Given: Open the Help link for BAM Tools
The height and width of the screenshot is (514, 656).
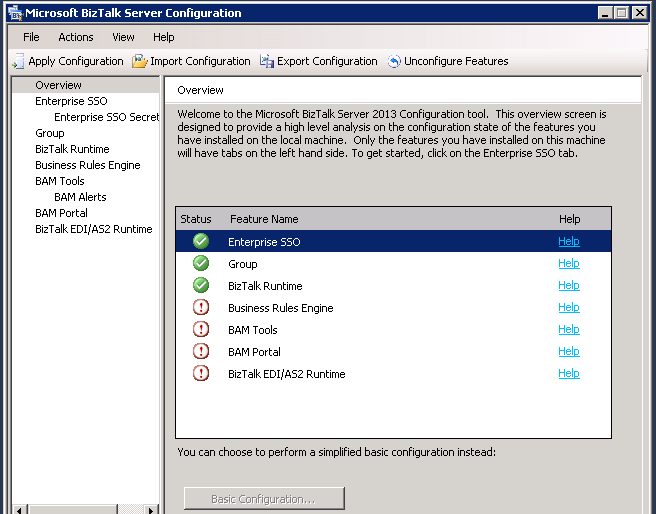Looking at the screenshot, I should 569,330.
